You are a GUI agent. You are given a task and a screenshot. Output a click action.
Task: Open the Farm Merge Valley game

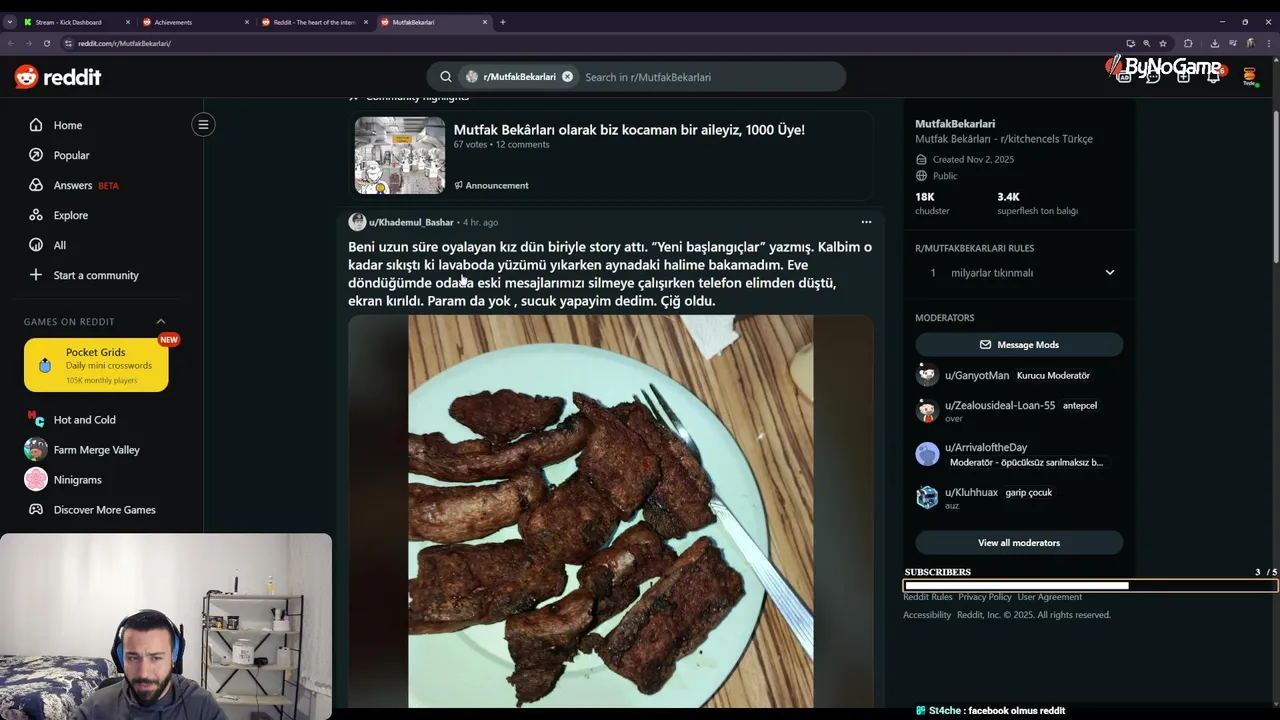point(96,450)
